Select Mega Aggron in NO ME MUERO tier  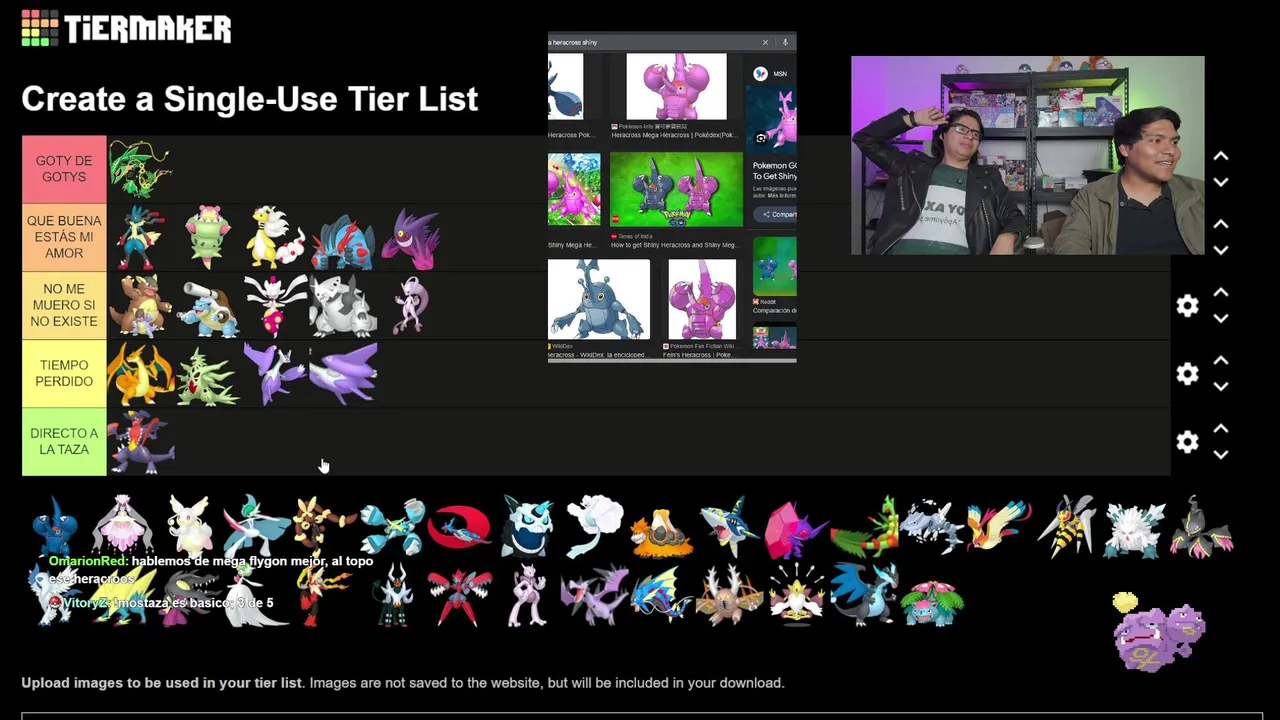[343, 306]
